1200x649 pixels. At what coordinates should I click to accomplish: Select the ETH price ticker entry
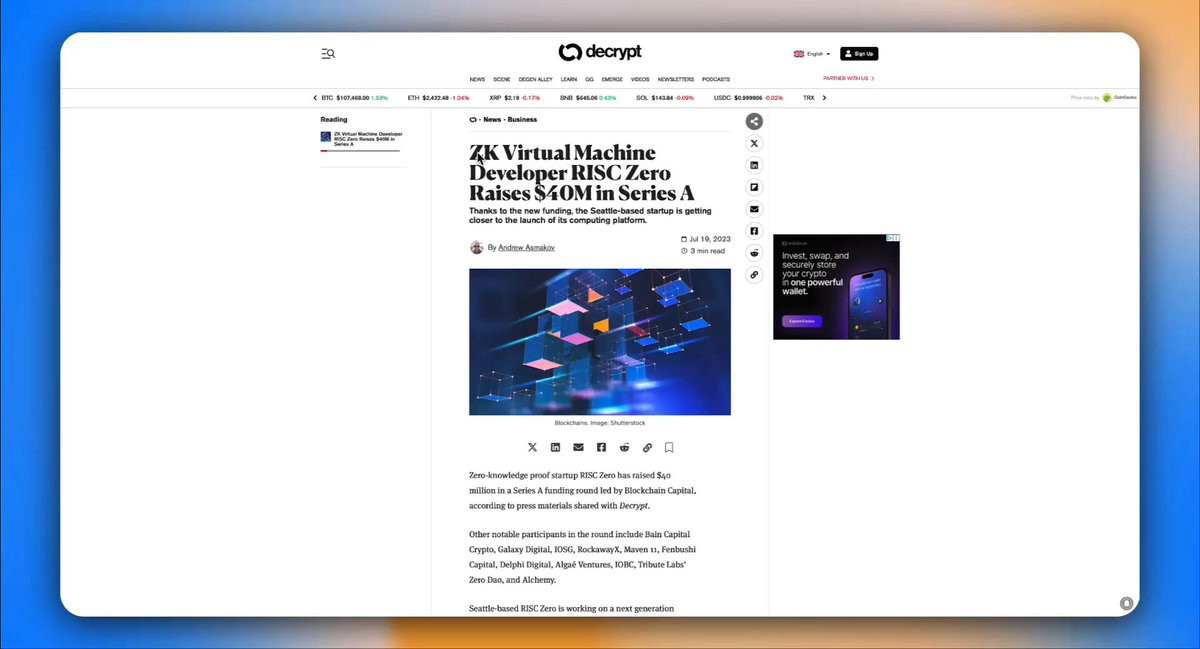pos(439,98)
